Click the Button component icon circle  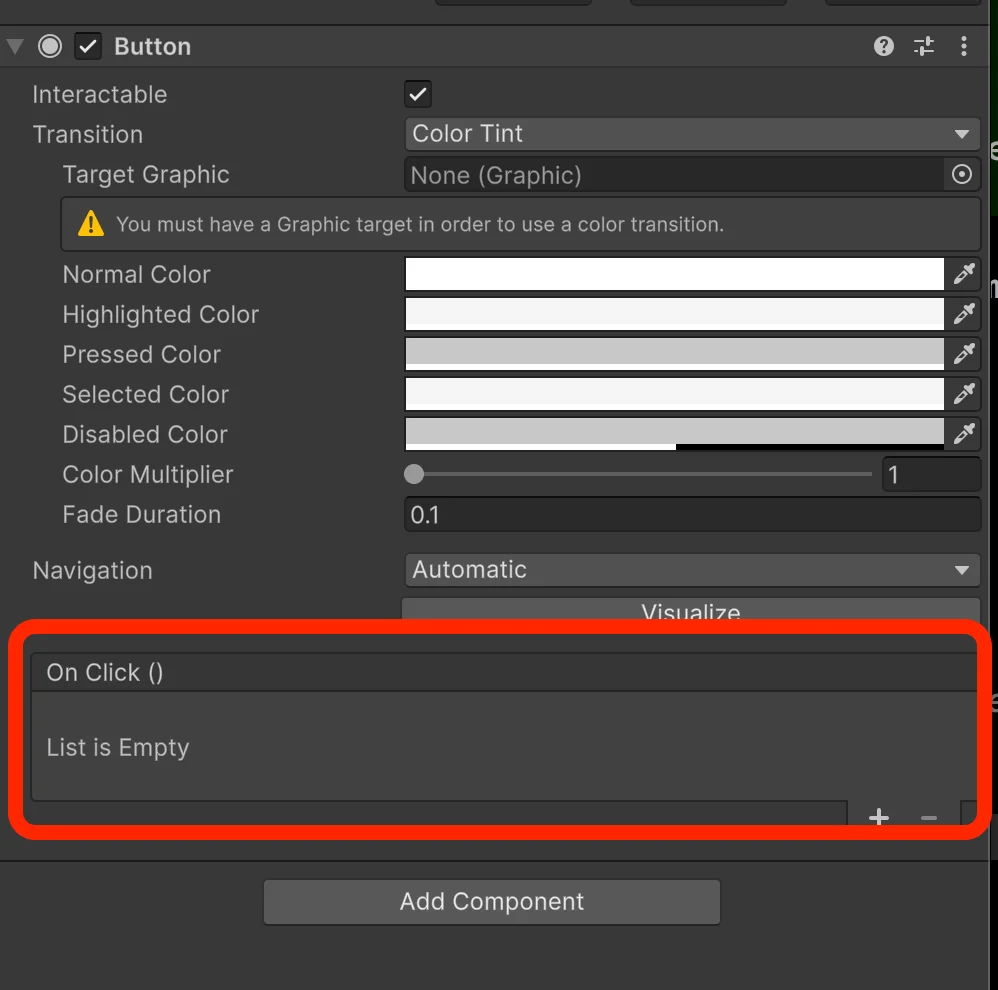pyautogui.click(x=50, y=46)
